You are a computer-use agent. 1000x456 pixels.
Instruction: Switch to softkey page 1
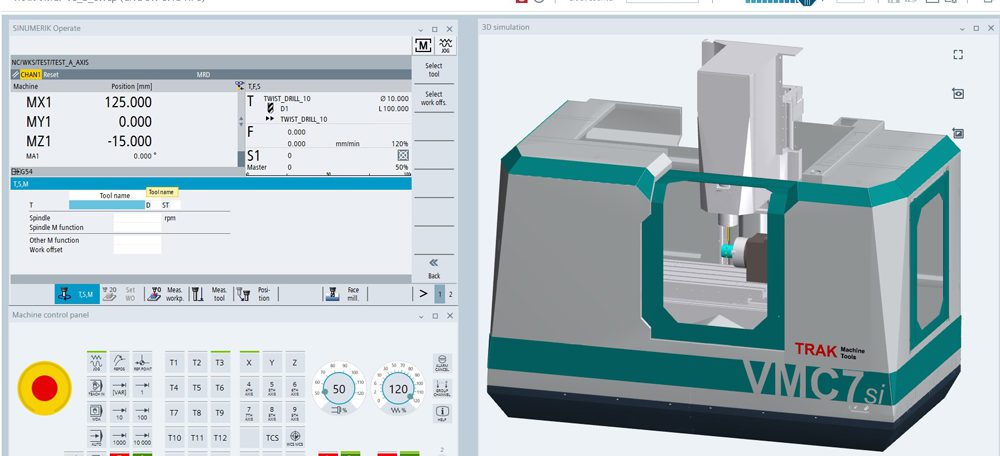click(x=440, y=295)
